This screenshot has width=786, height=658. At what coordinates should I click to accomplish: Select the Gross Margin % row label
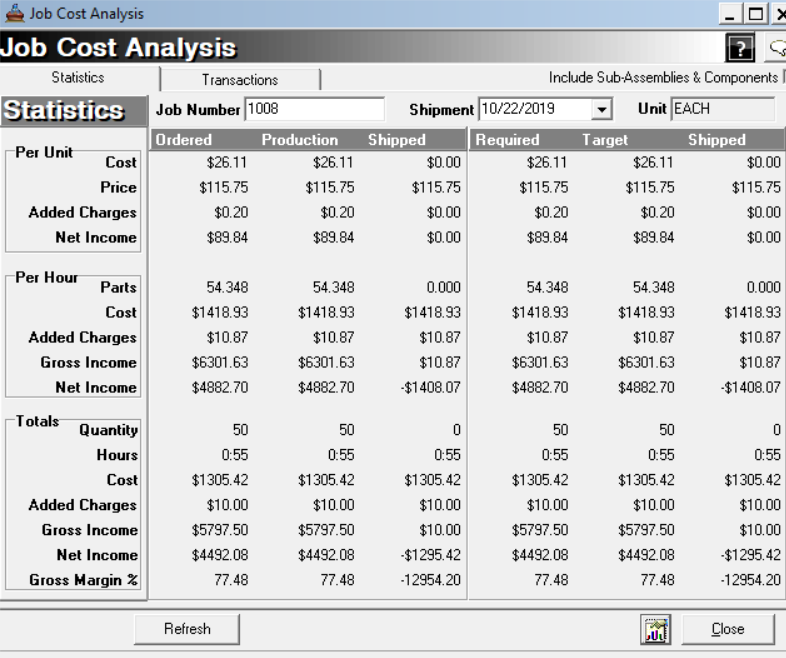click(x=83, y=580)
